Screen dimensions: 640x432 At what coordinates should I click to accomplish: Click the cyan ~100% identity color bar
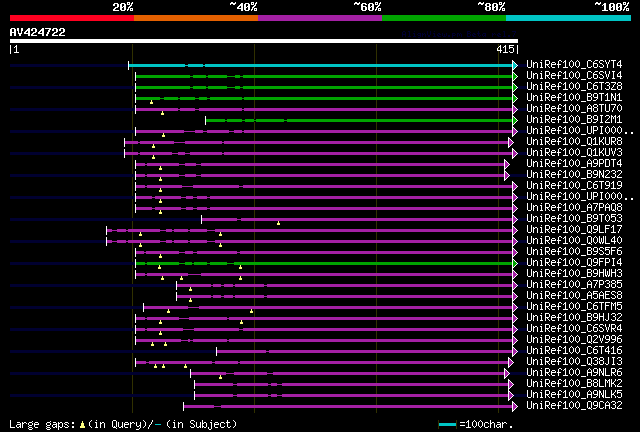point(569,18)
